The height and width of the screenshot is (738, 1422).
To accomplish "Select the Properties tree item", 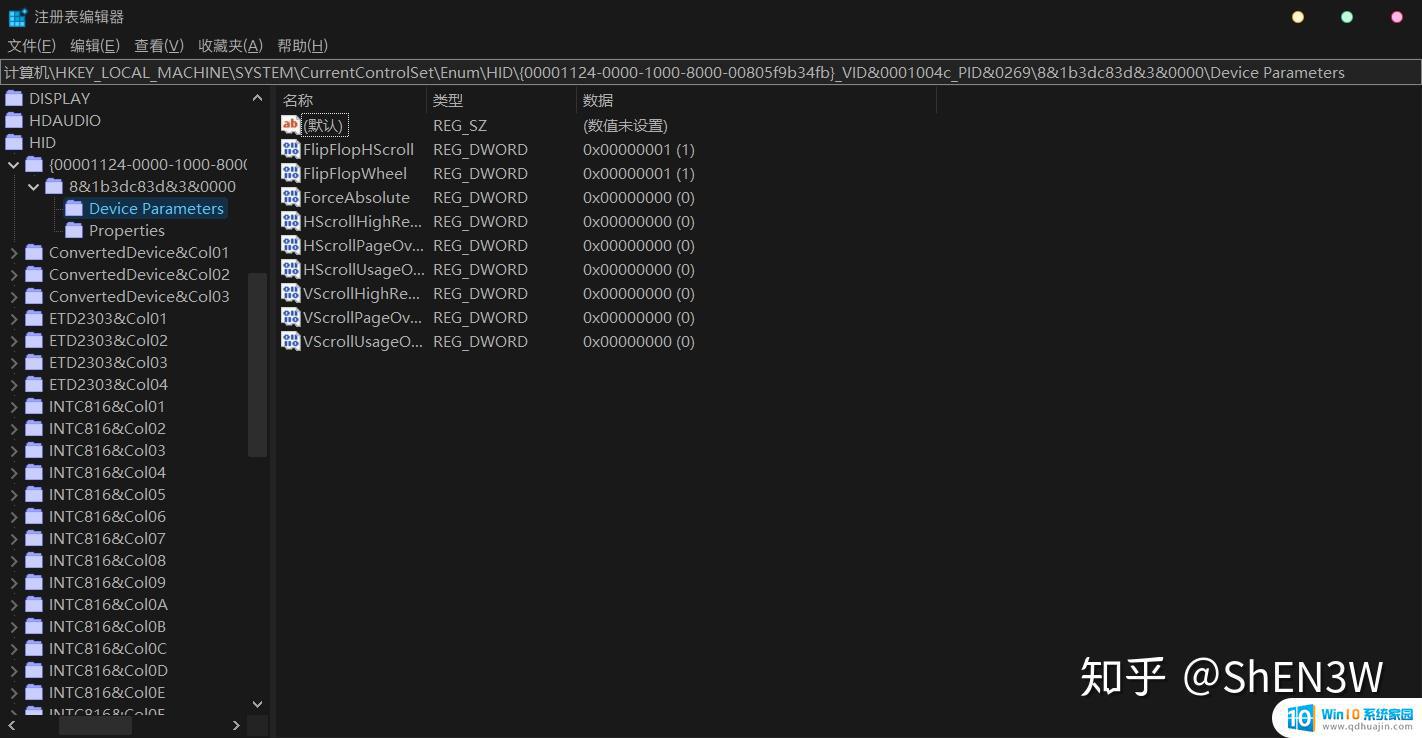I will (127, 230).
